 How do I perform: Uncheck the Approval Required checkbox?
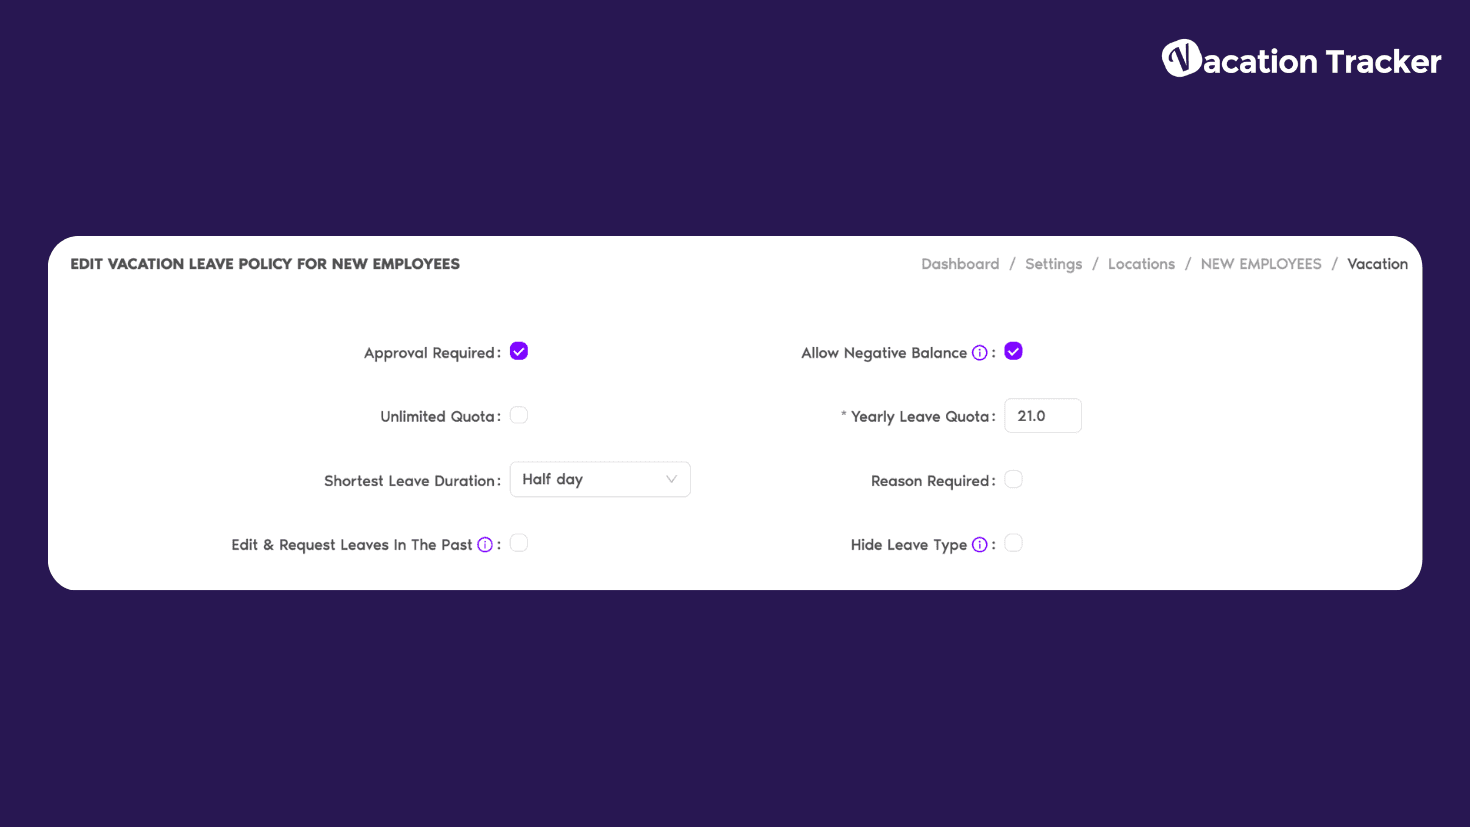[x=519, y=351]
